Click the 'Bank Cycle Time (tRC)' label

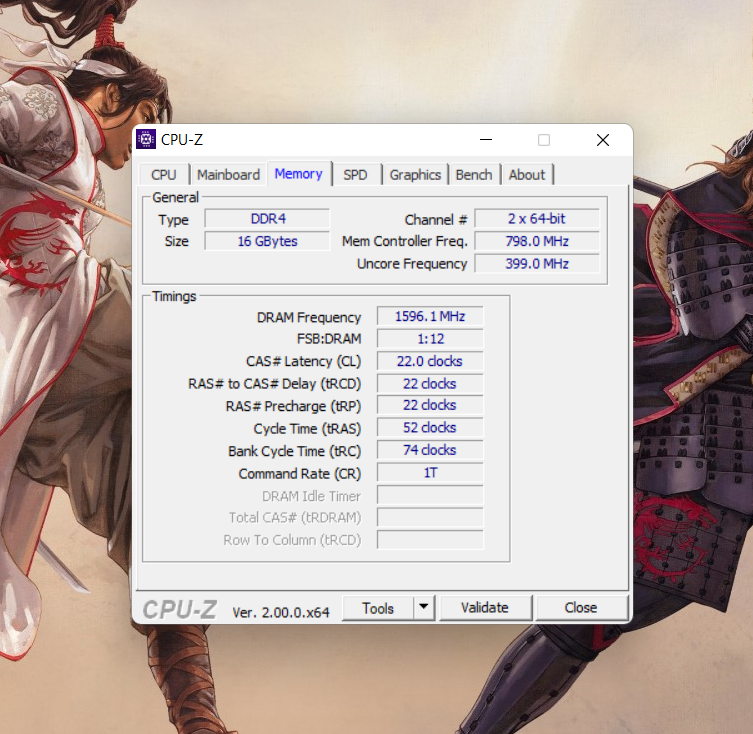294,451
